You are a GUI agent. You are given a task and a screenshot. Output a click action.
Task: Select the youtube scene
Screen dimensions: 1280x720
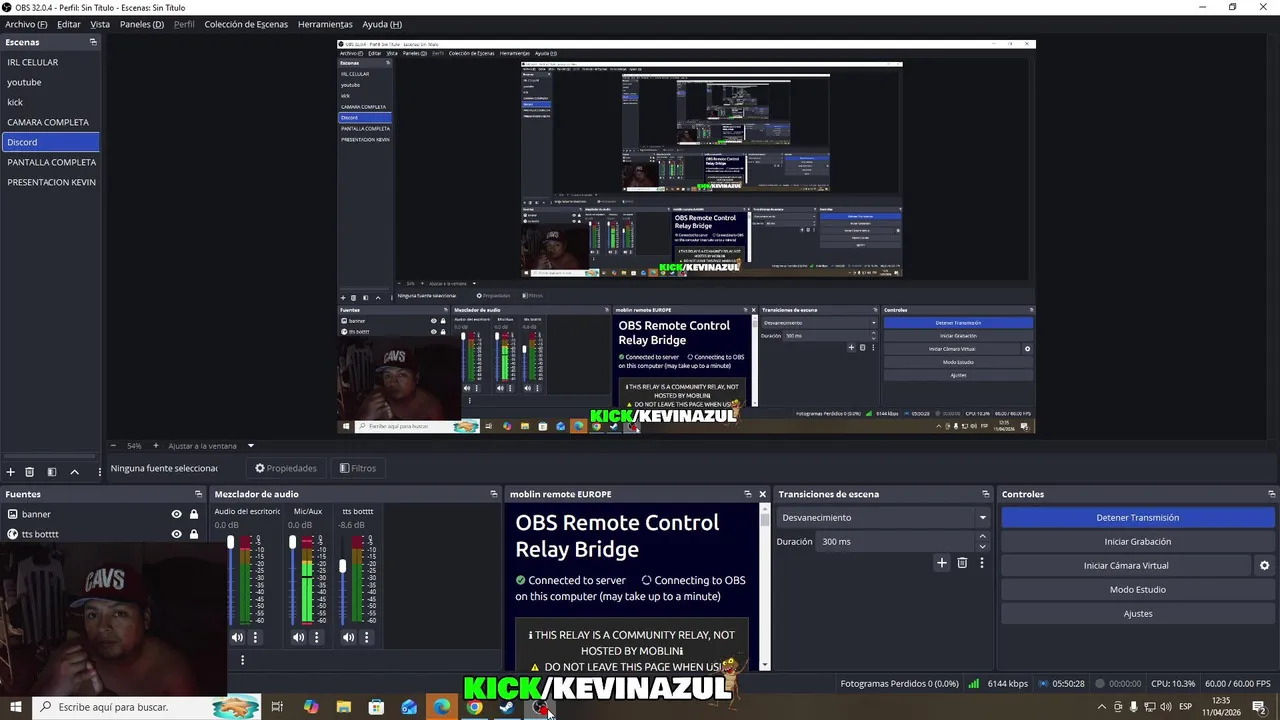50,82
